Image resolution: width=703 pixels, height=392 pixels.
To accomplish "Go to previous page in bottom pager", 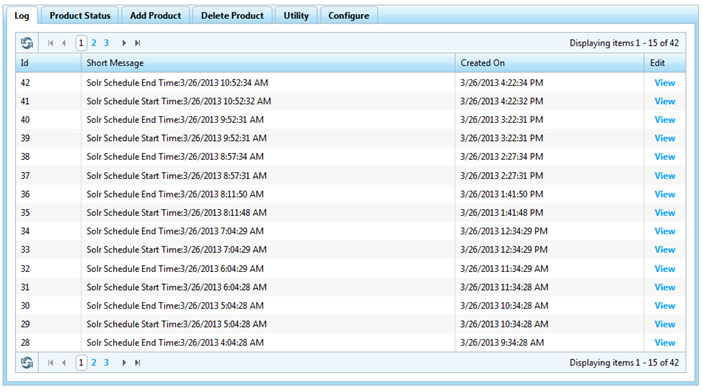I will 64,362.
